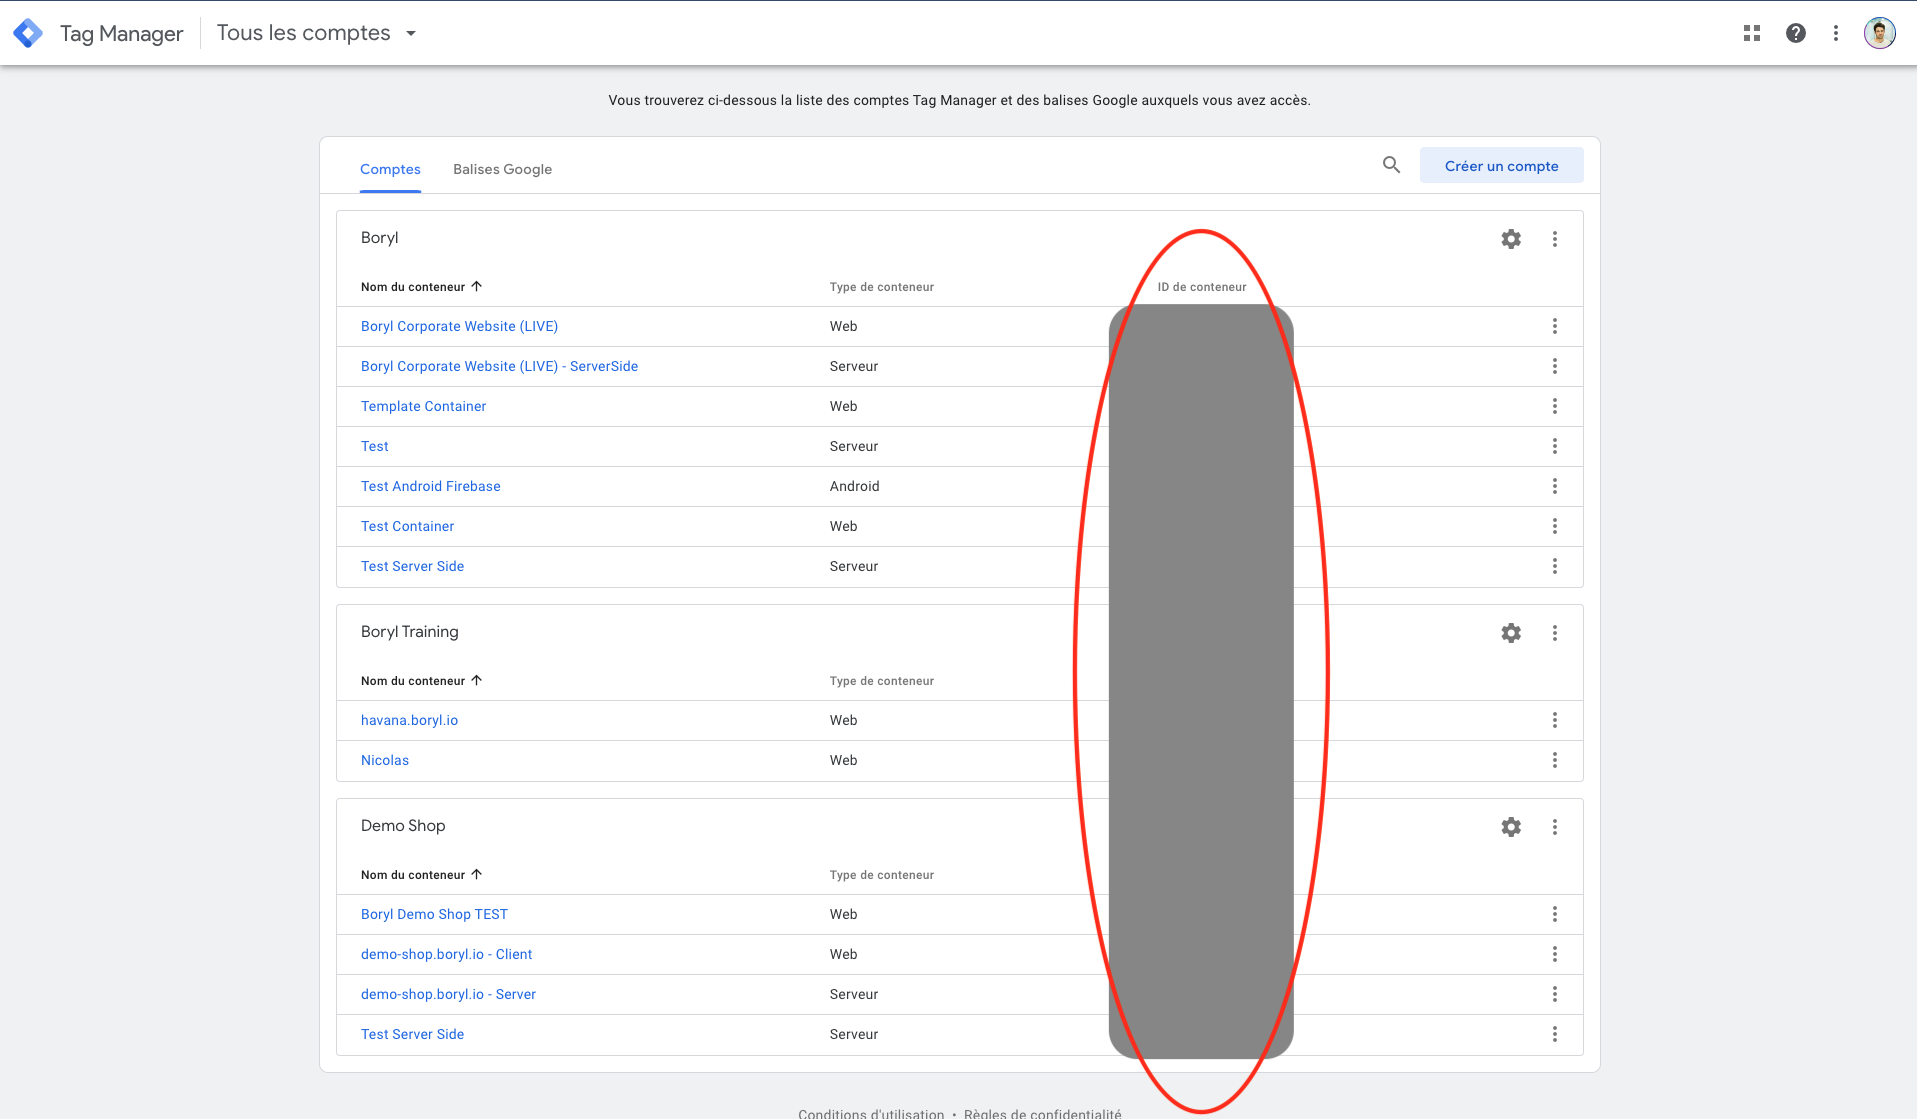This screenshot has height=1119, width=1917.
Task: Open the three-dot menu for Boryl Corporate Website (LIVE)
Action: [x=1555, y=326]
